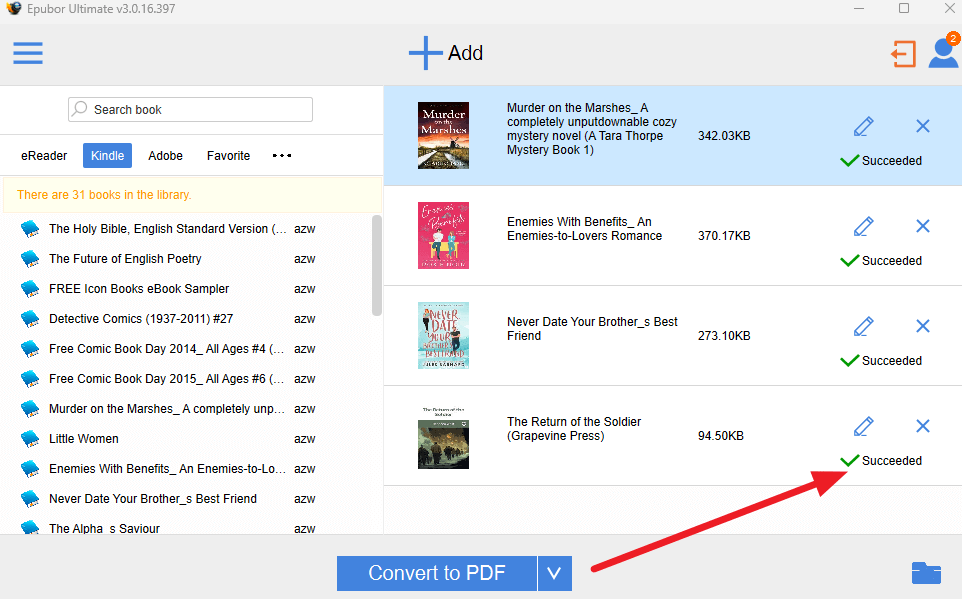
Task: Edit metadata for The Return of the Soldier
Action: pos(863,426)
